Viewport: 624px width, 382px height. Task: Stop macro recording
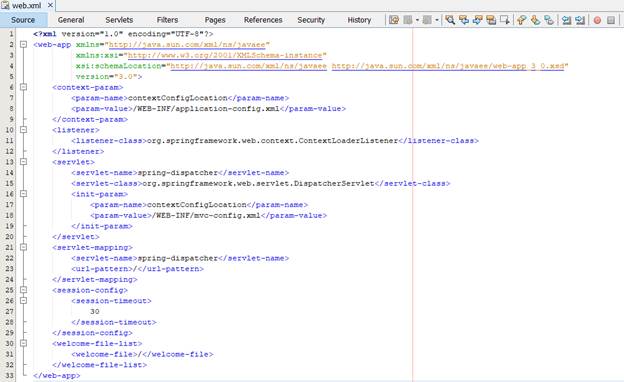coord(611,20)
